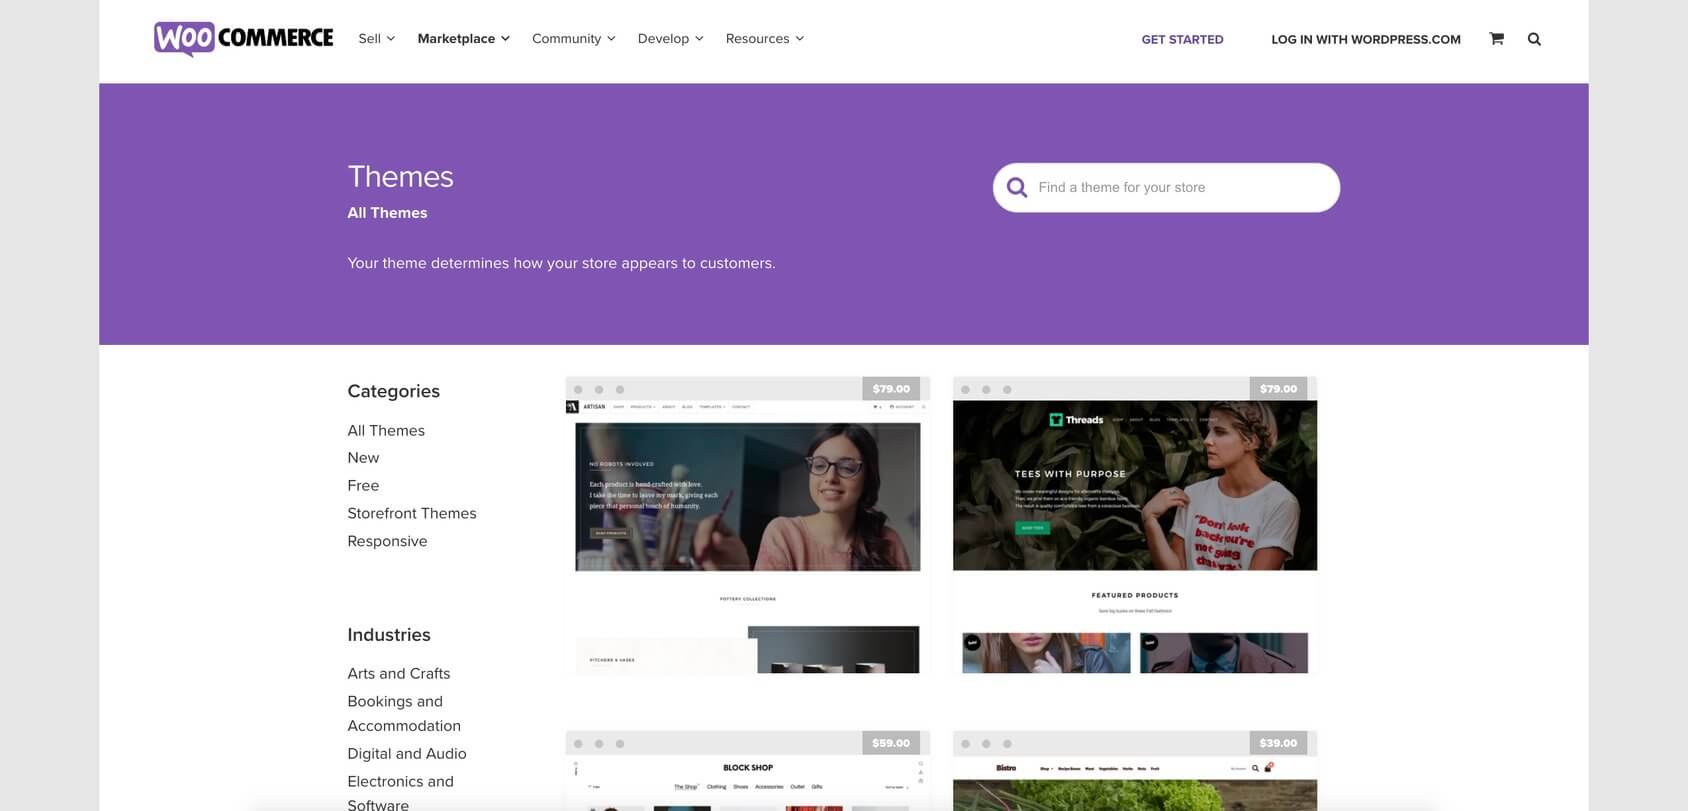Click the 'All Themes' subtitle in banner
Image resolution: width=1688 pixels, height=811 pixels.
pos(387,212)
